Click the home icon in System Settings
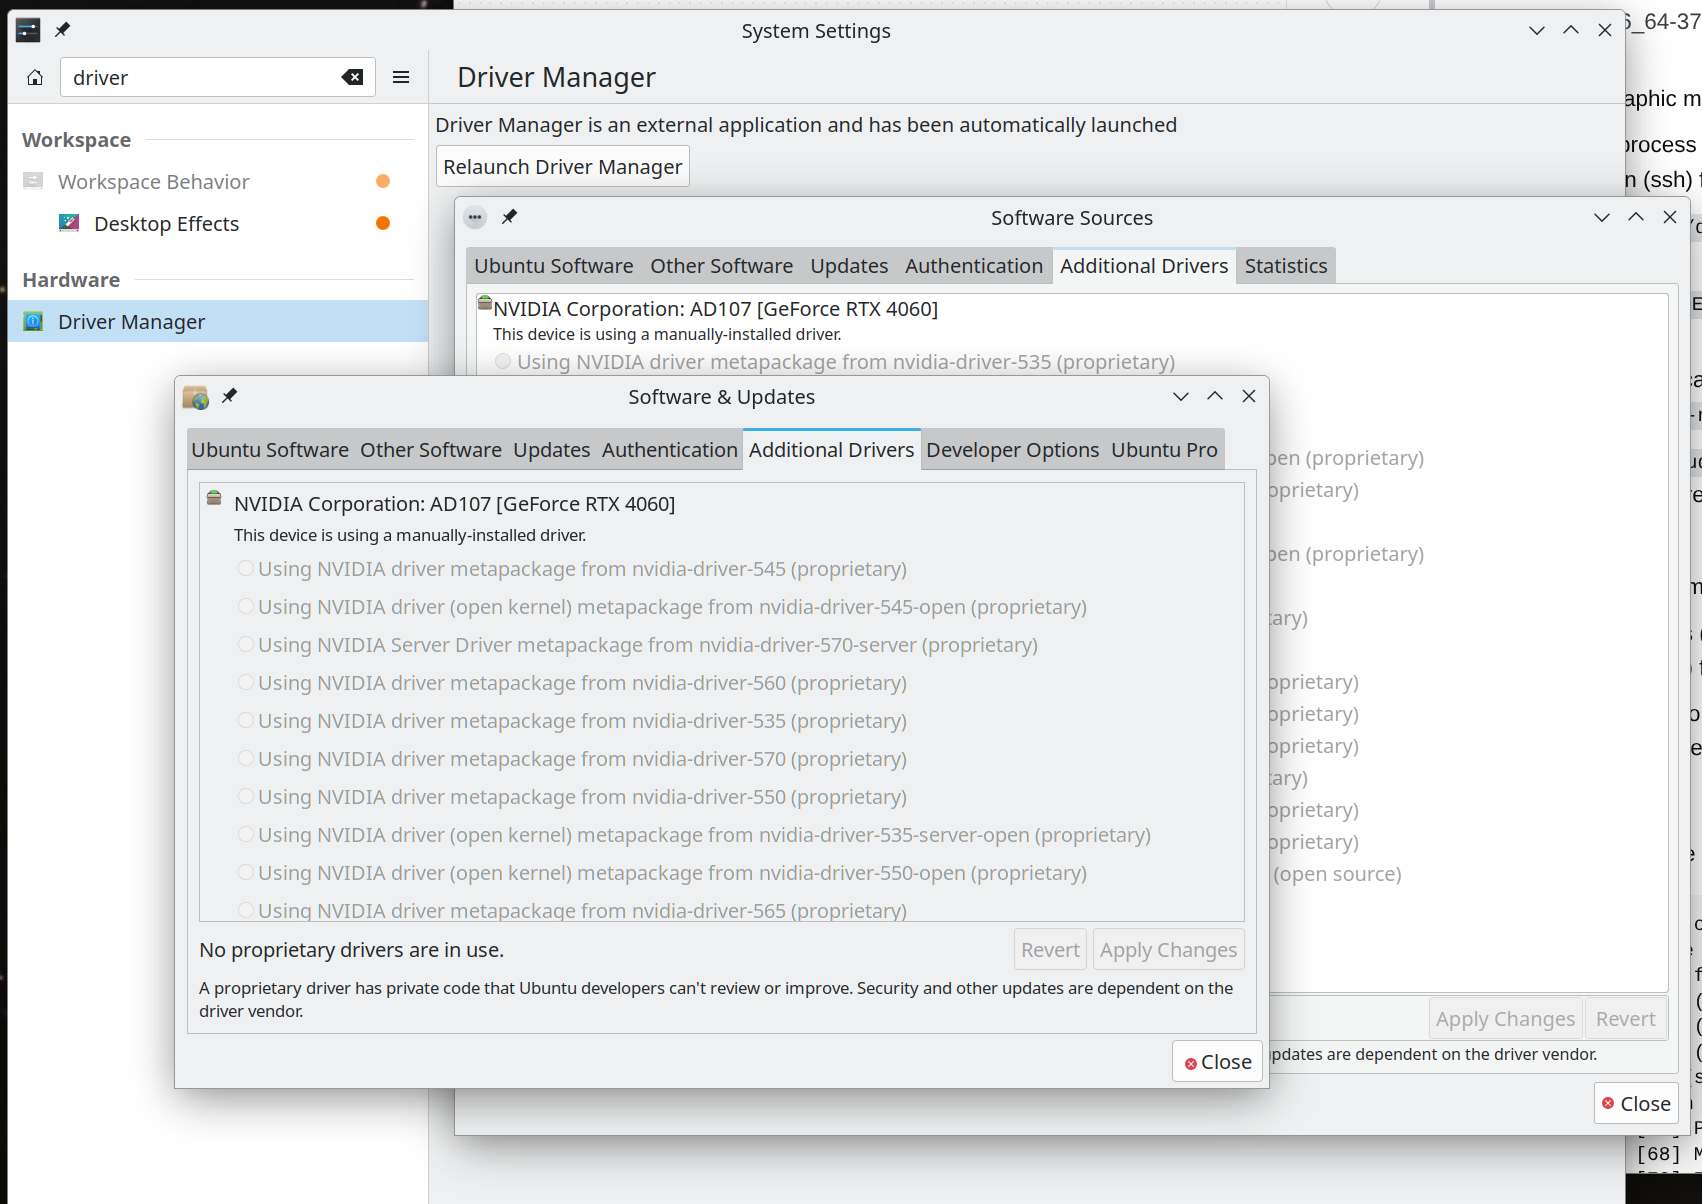Image resolution: width=1702 pixels, height=1204 pixels. (x=35, y=78)
